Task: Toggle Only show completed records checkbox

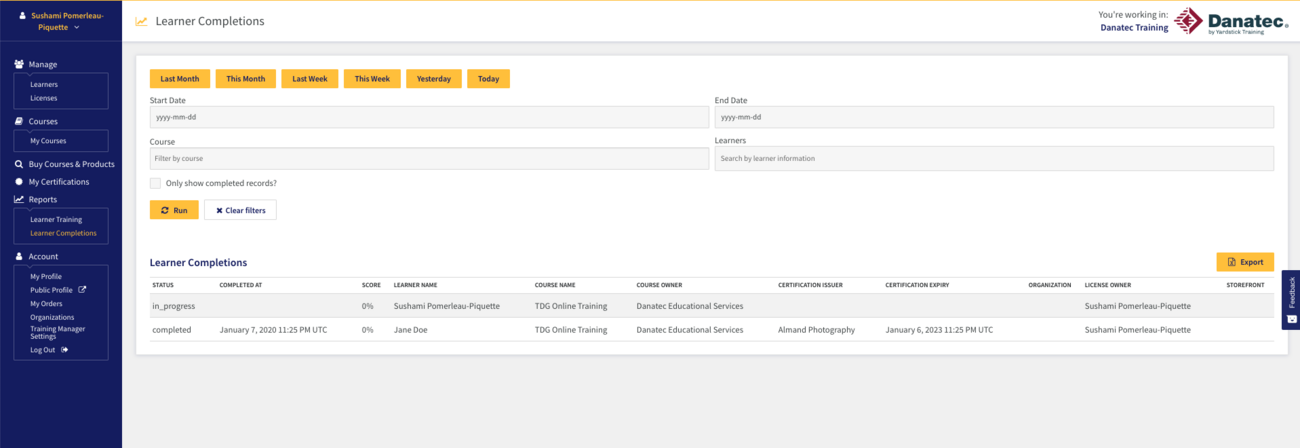Action: pos(155,183)
